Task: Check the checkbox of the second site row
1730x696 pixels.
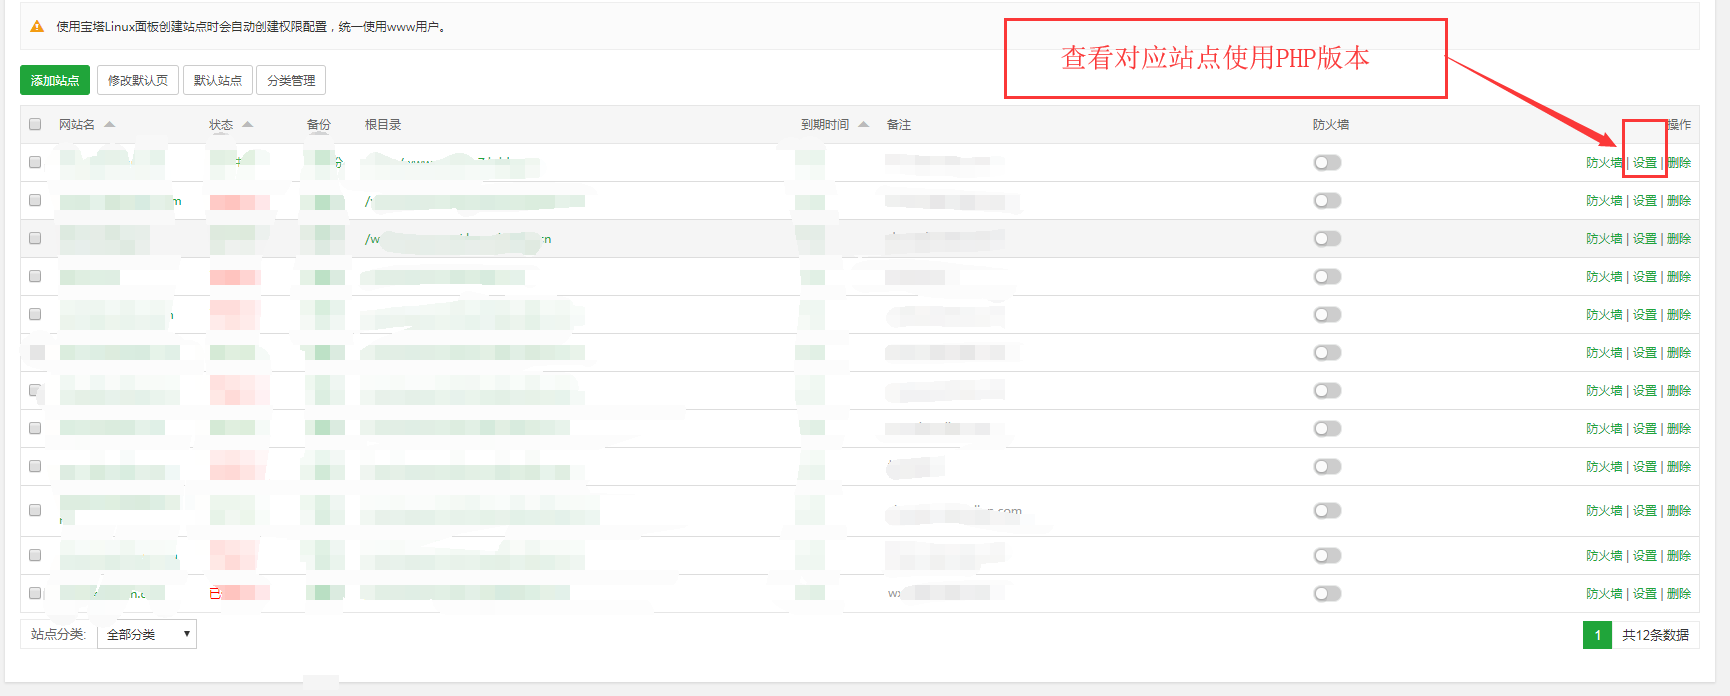Action: tap(35, 201)
